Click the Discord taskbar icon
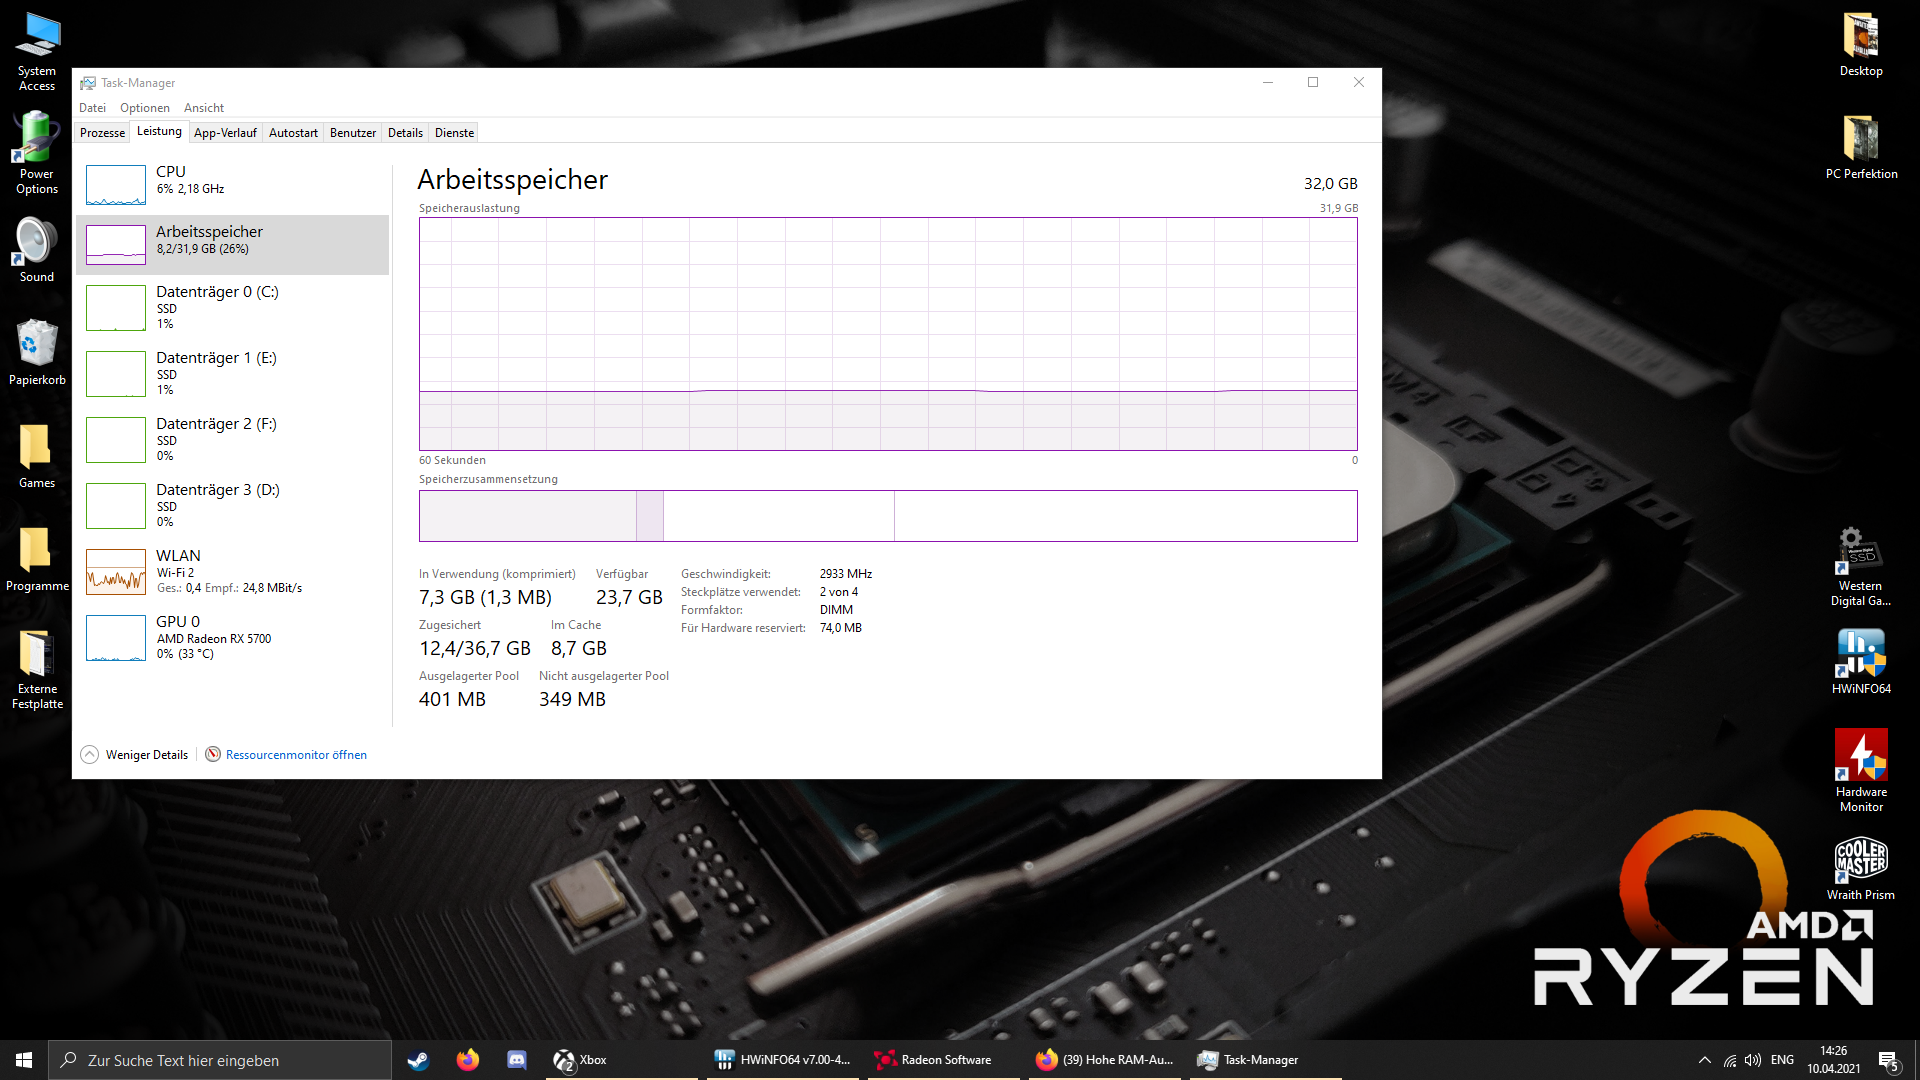1920x1080 pixels. (x=517, y=1060)
